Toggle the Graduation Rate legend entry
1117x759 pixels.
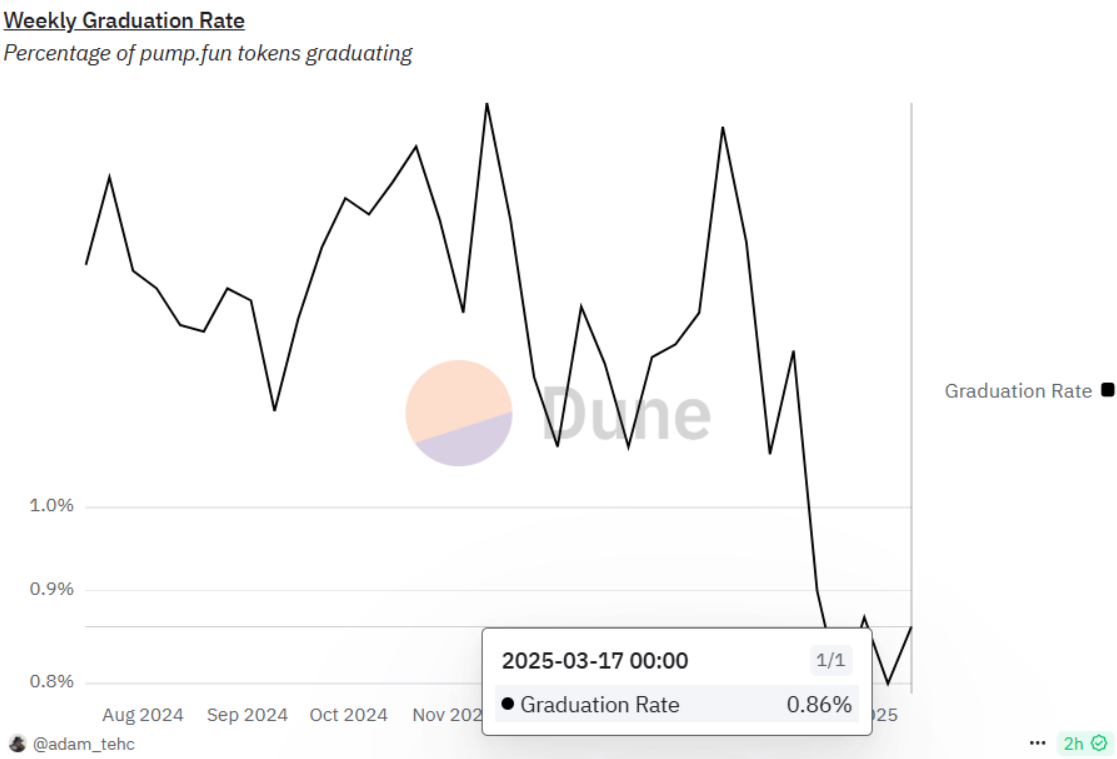(x=1029, y=391)
